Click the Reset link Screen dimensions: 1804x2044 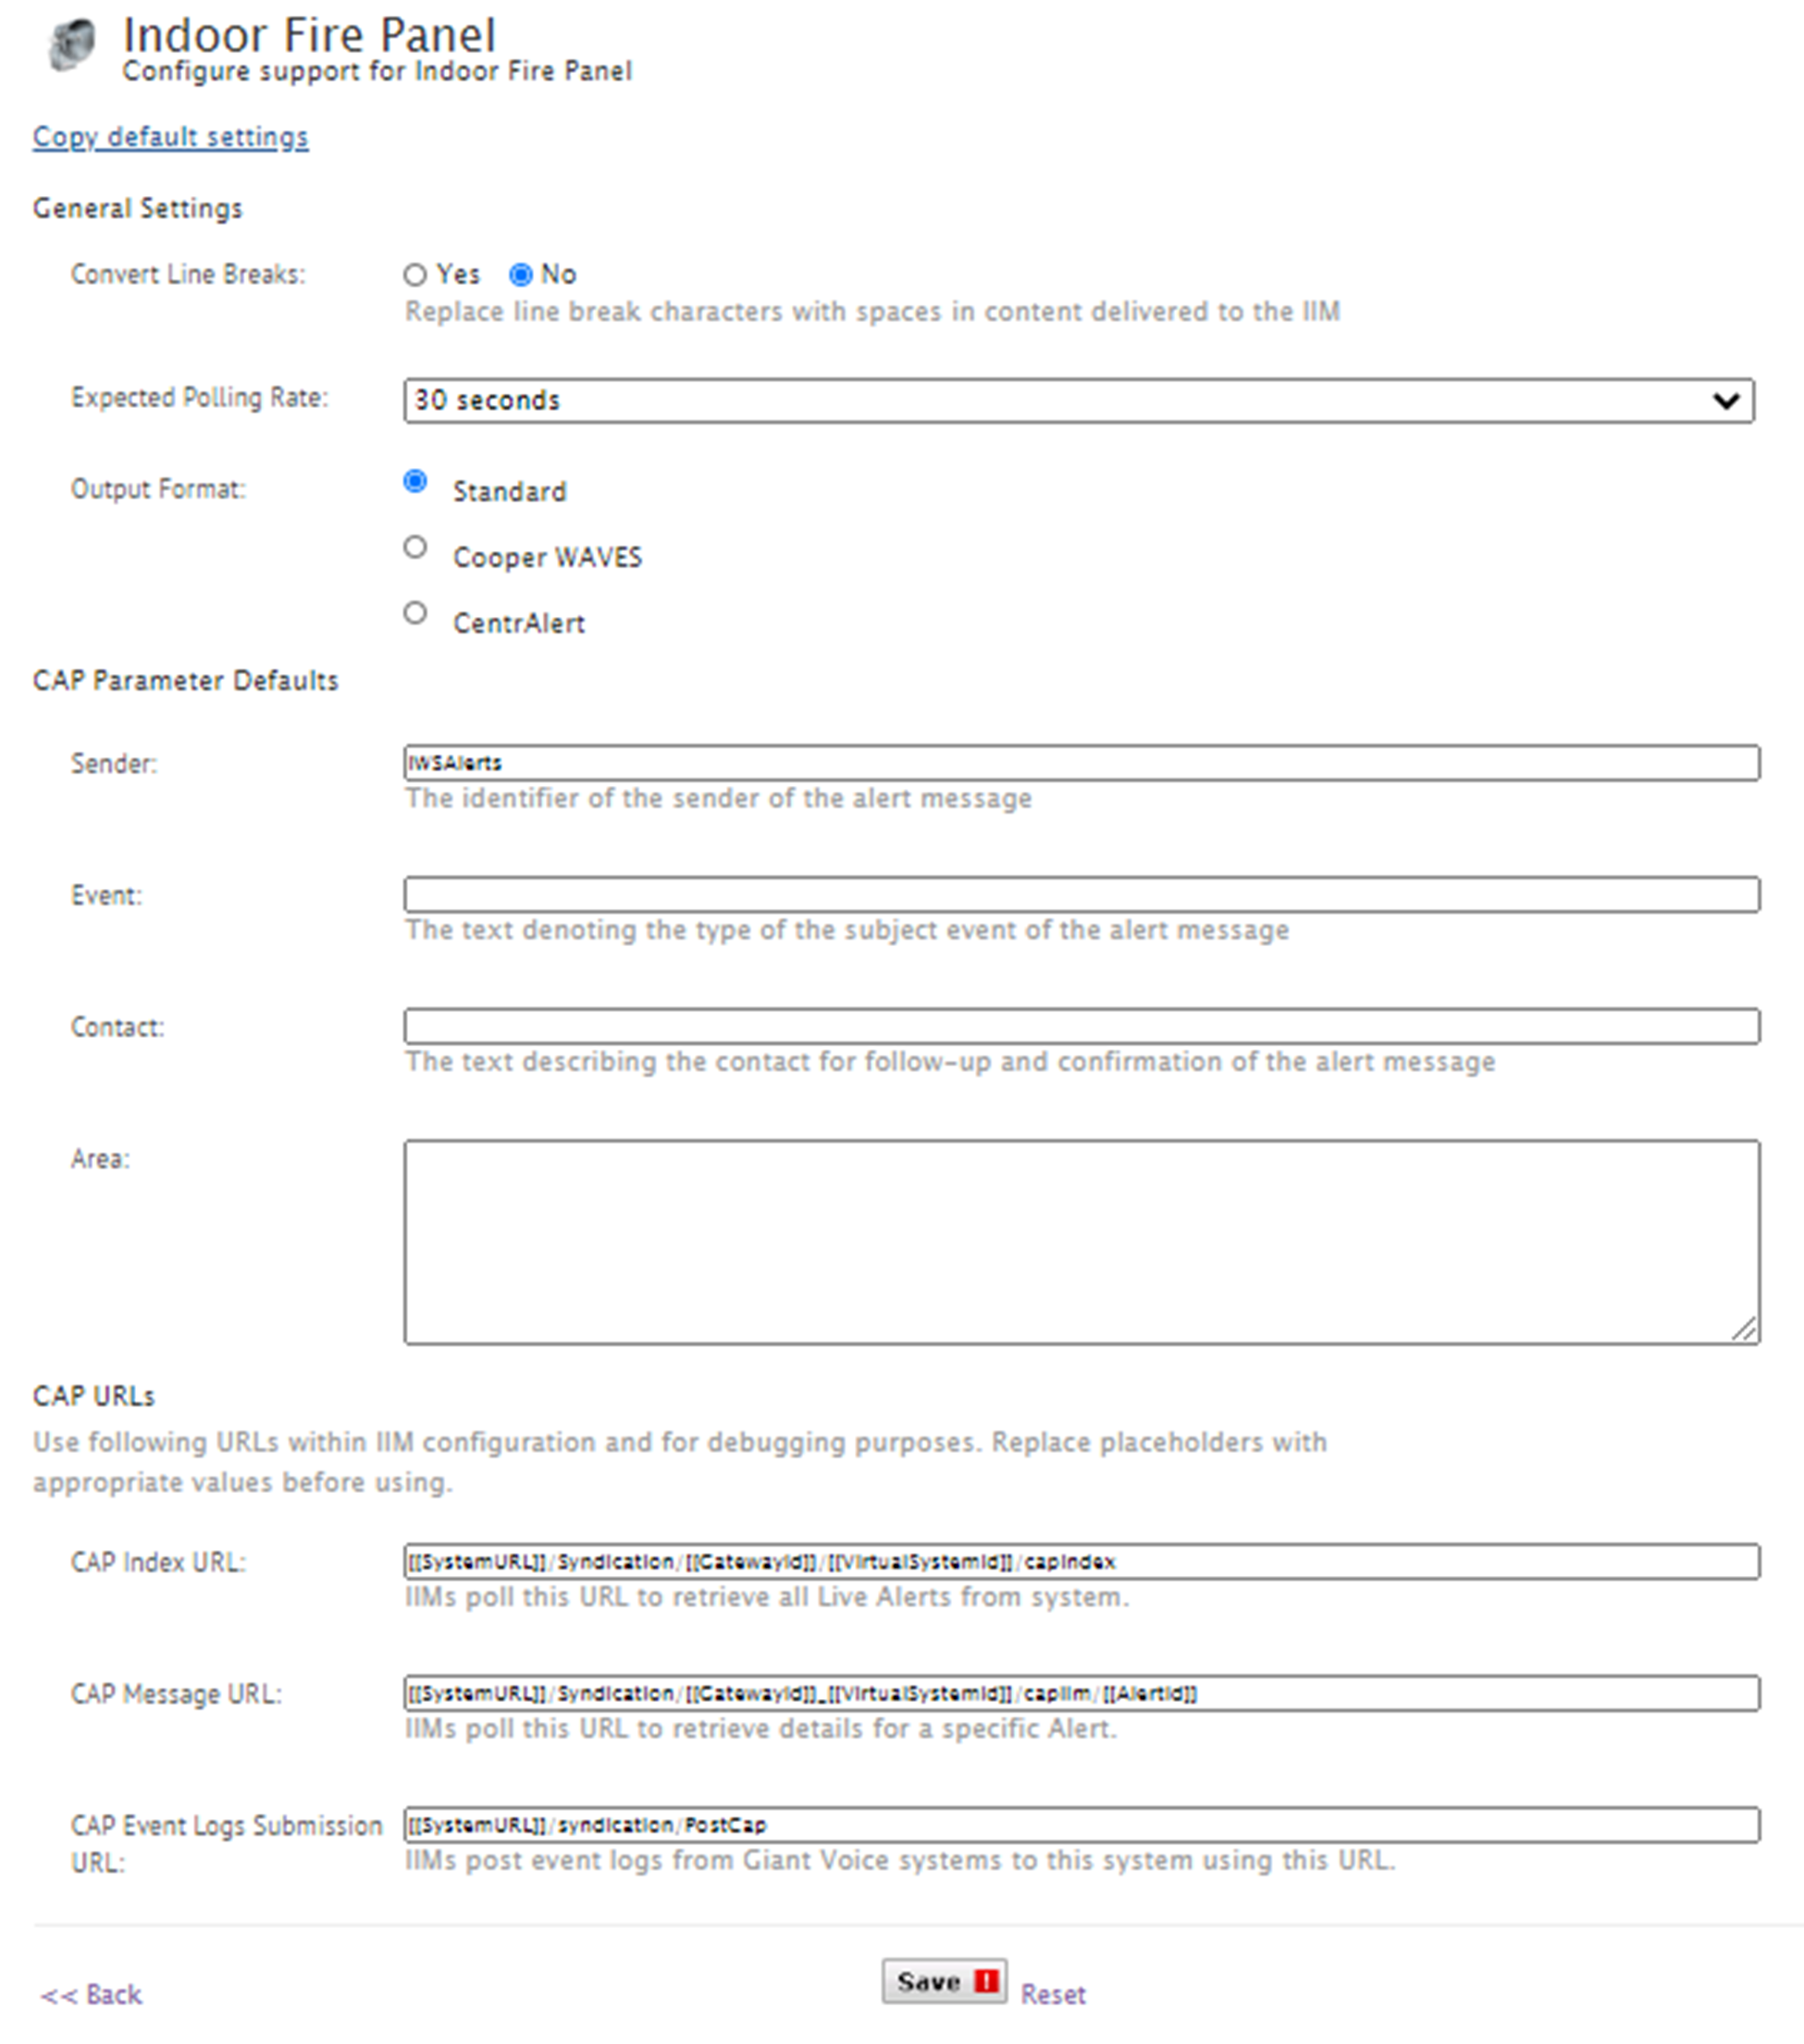coord(1053,1995)
